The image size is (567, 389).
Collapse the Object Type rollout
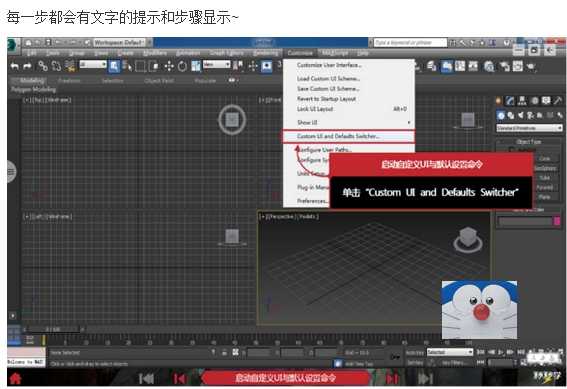point(528,142)
